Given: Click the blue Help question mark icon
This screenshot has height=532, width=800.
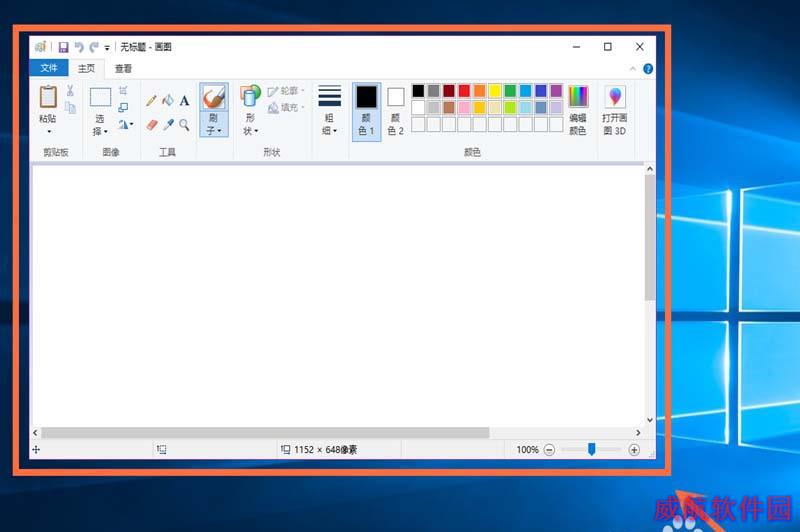Looking at the screenshot, I should click(648, 69).
